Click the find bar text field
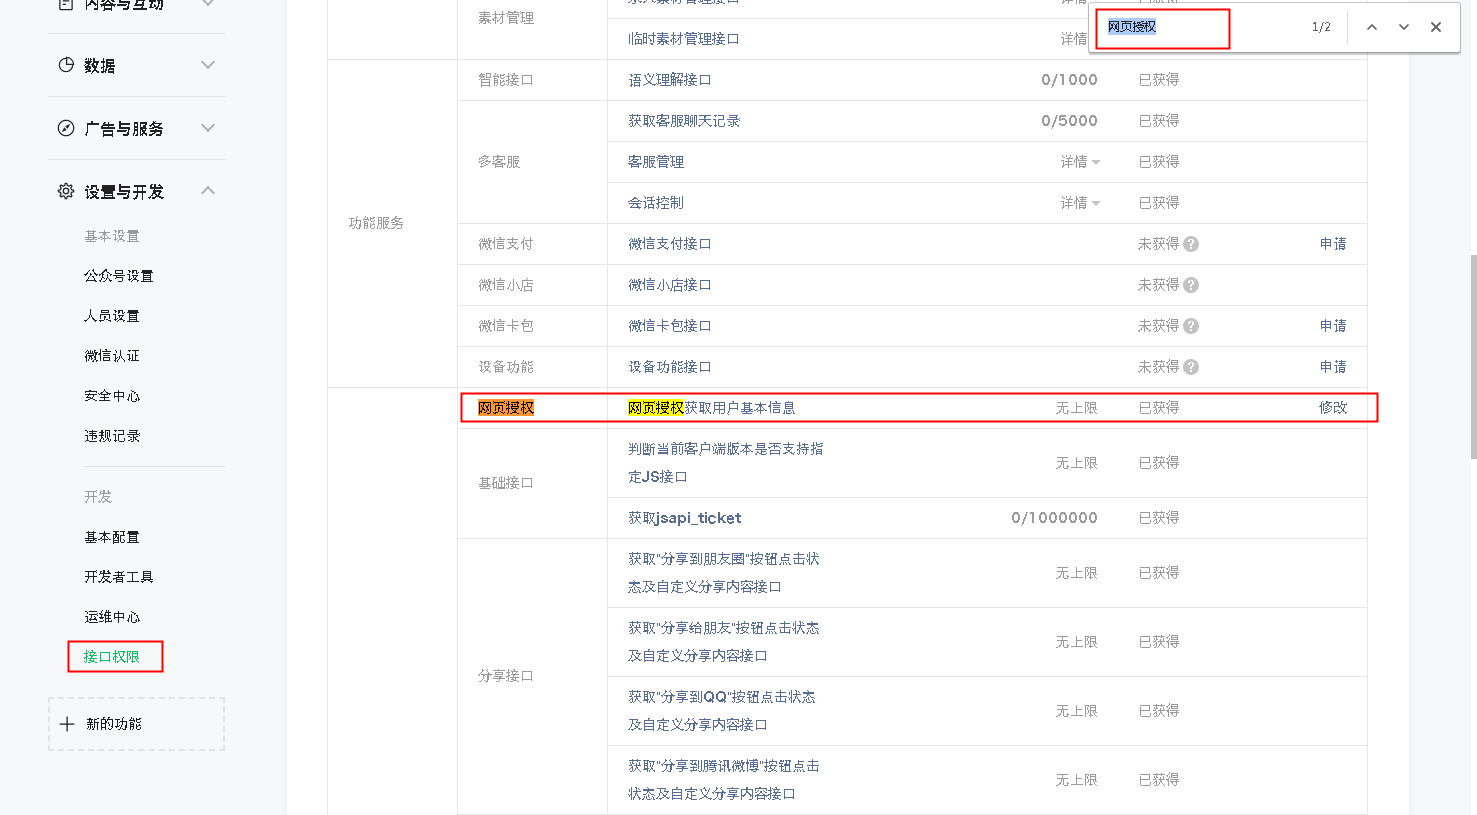Screen dimensions: 1477x815 click(1200, 27)
